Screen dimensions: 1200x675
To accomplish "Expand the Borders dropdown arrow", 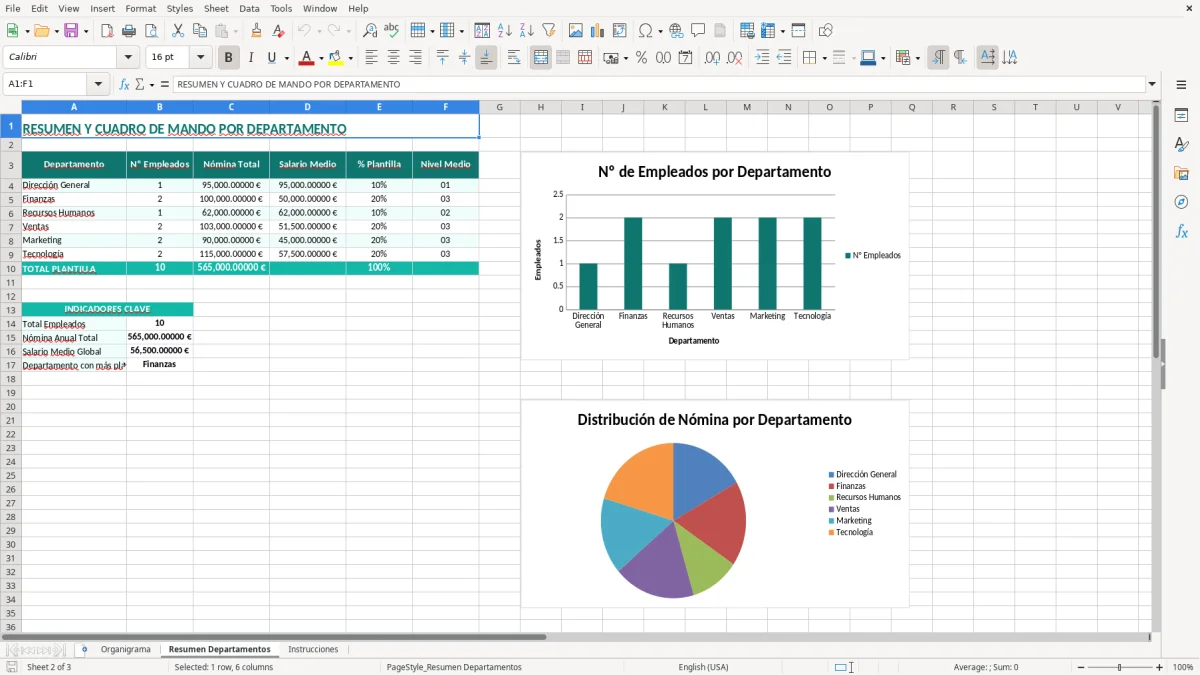I will [x=825, y=58].
